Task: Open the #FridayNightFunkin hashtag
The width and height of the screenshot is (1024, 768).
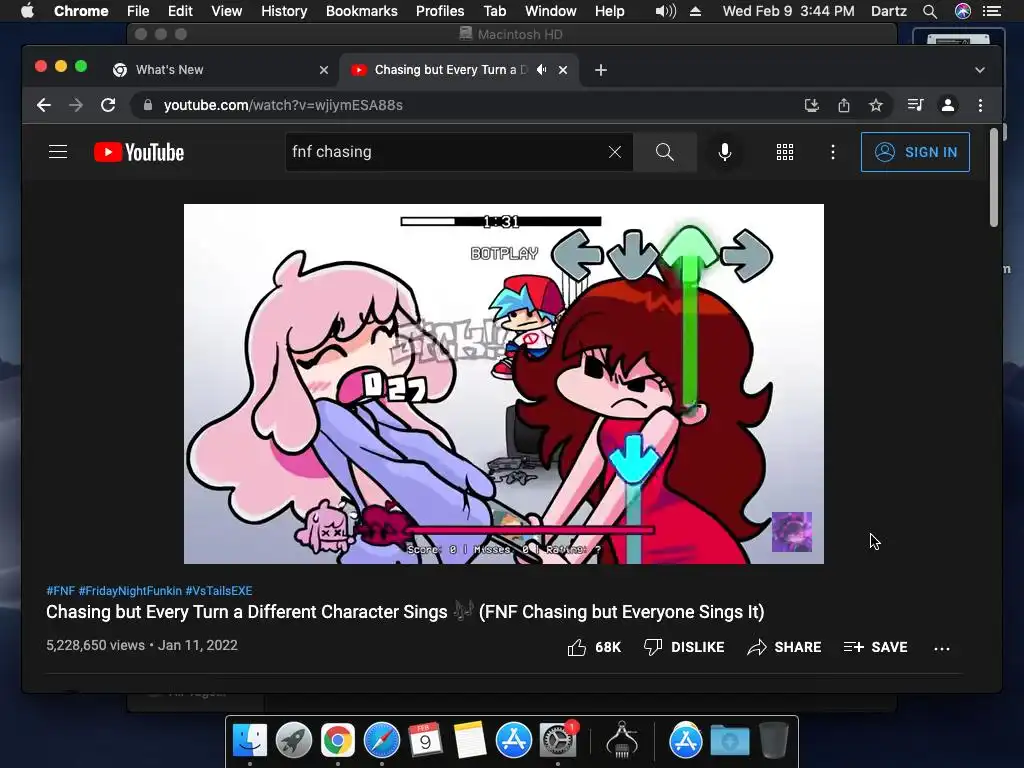Action: [x=130, y=591]
